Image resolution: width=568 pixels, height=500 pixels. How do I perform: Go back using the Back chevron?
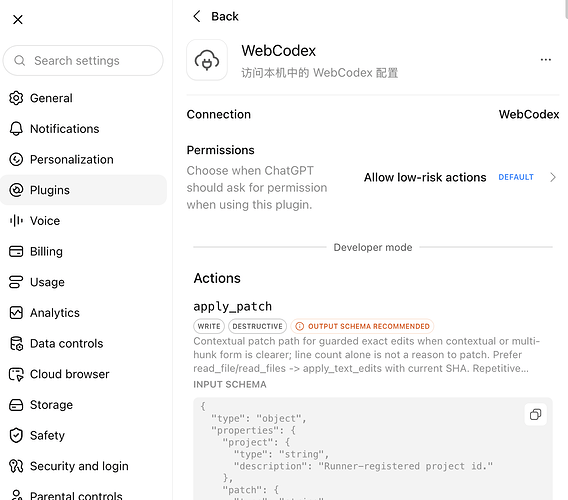tap(197, 16)
